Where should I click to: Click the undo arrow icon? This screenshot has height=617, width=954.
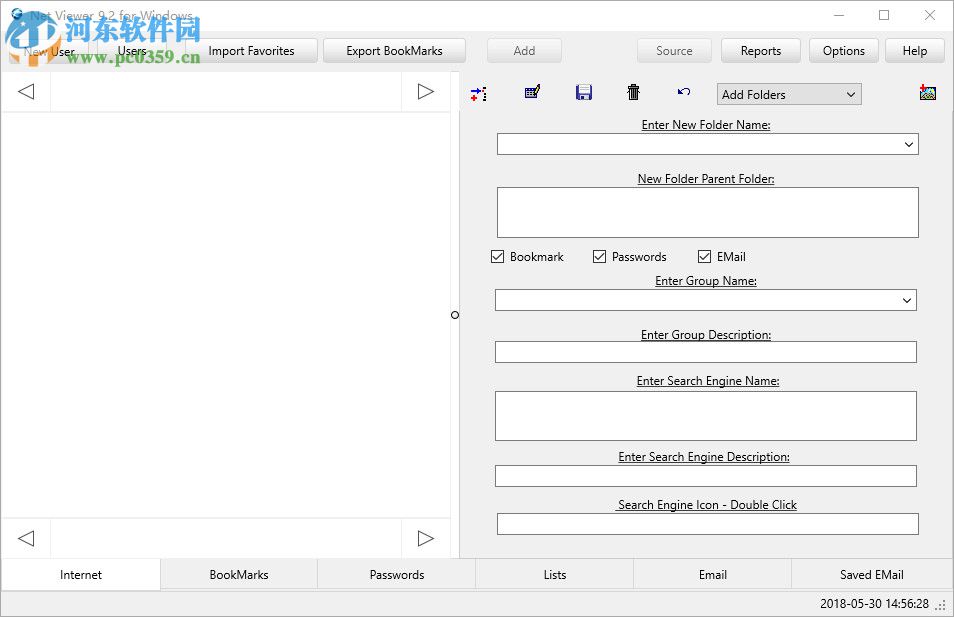684,92
